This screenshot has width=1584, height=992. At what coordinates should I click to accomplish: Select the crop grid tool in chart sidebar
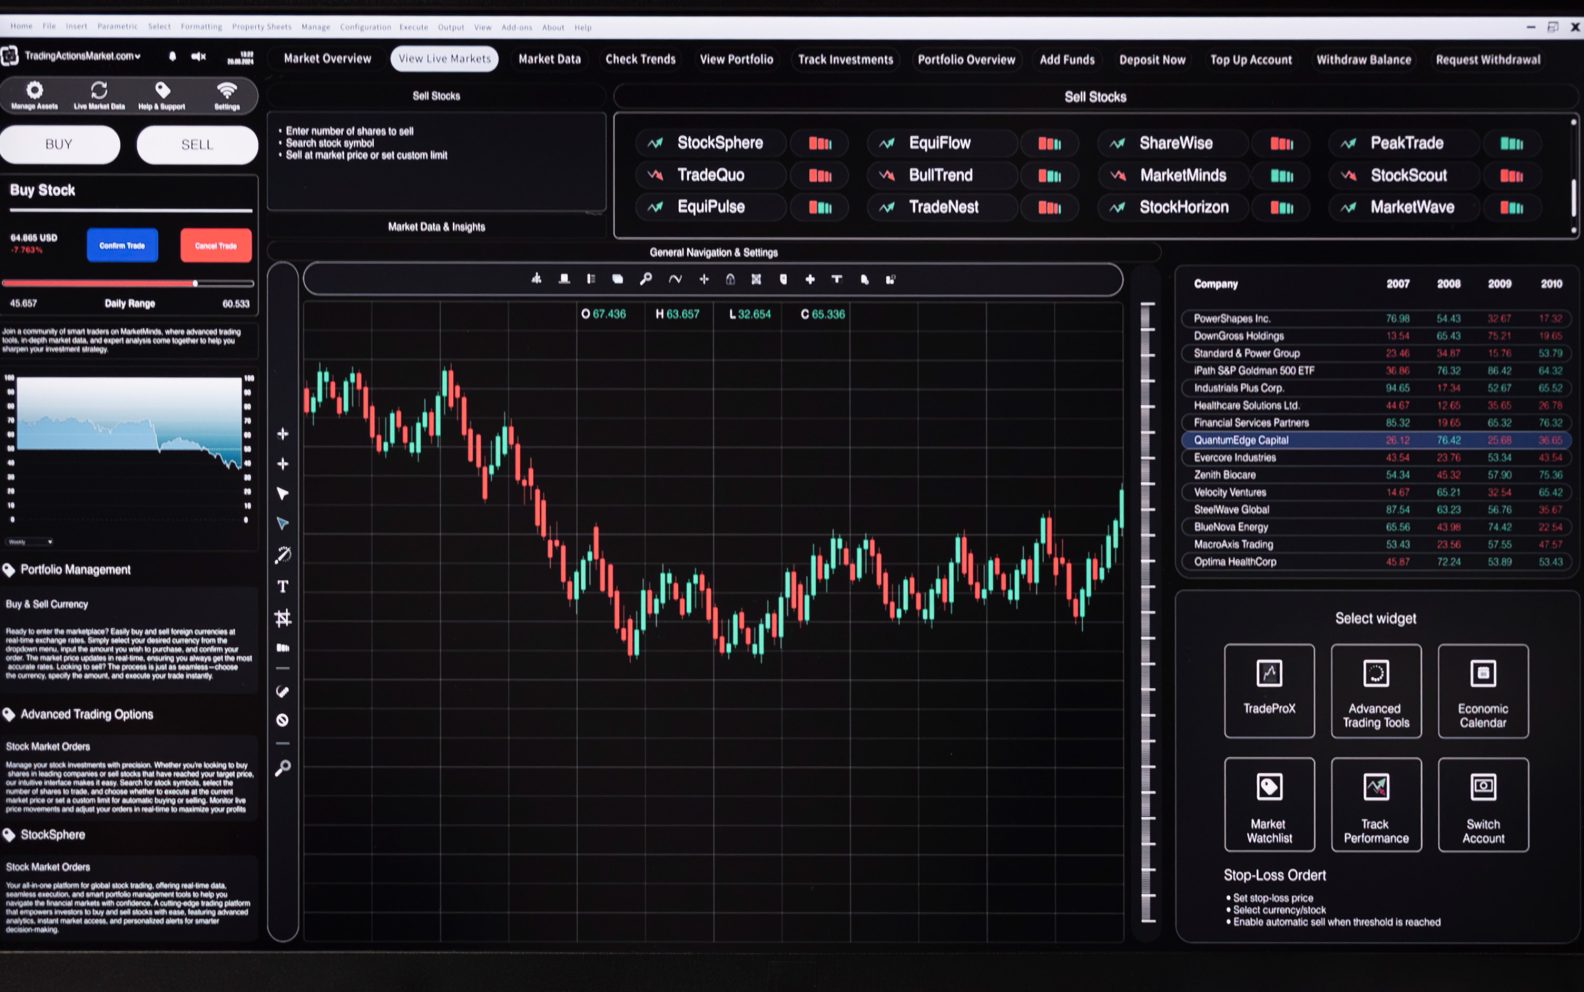click(x=283, y=618)
